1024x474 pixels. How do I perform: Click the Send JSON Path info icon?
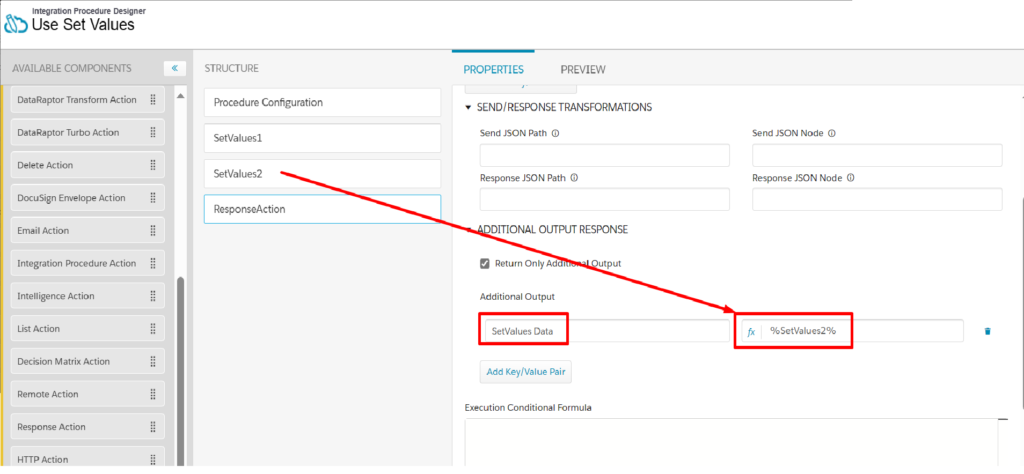point(556,133)
